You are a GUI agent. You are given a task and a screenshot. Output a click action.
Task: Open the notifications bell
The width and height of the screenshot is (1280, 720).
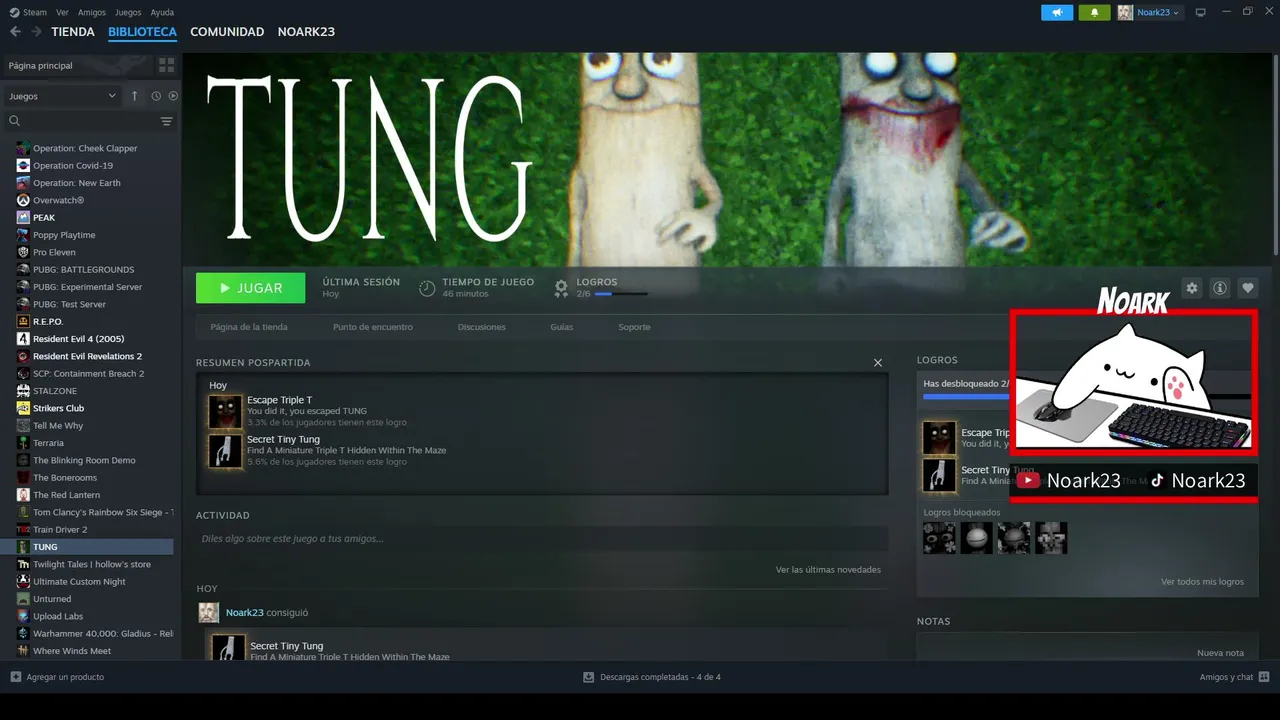[1095, 12]
